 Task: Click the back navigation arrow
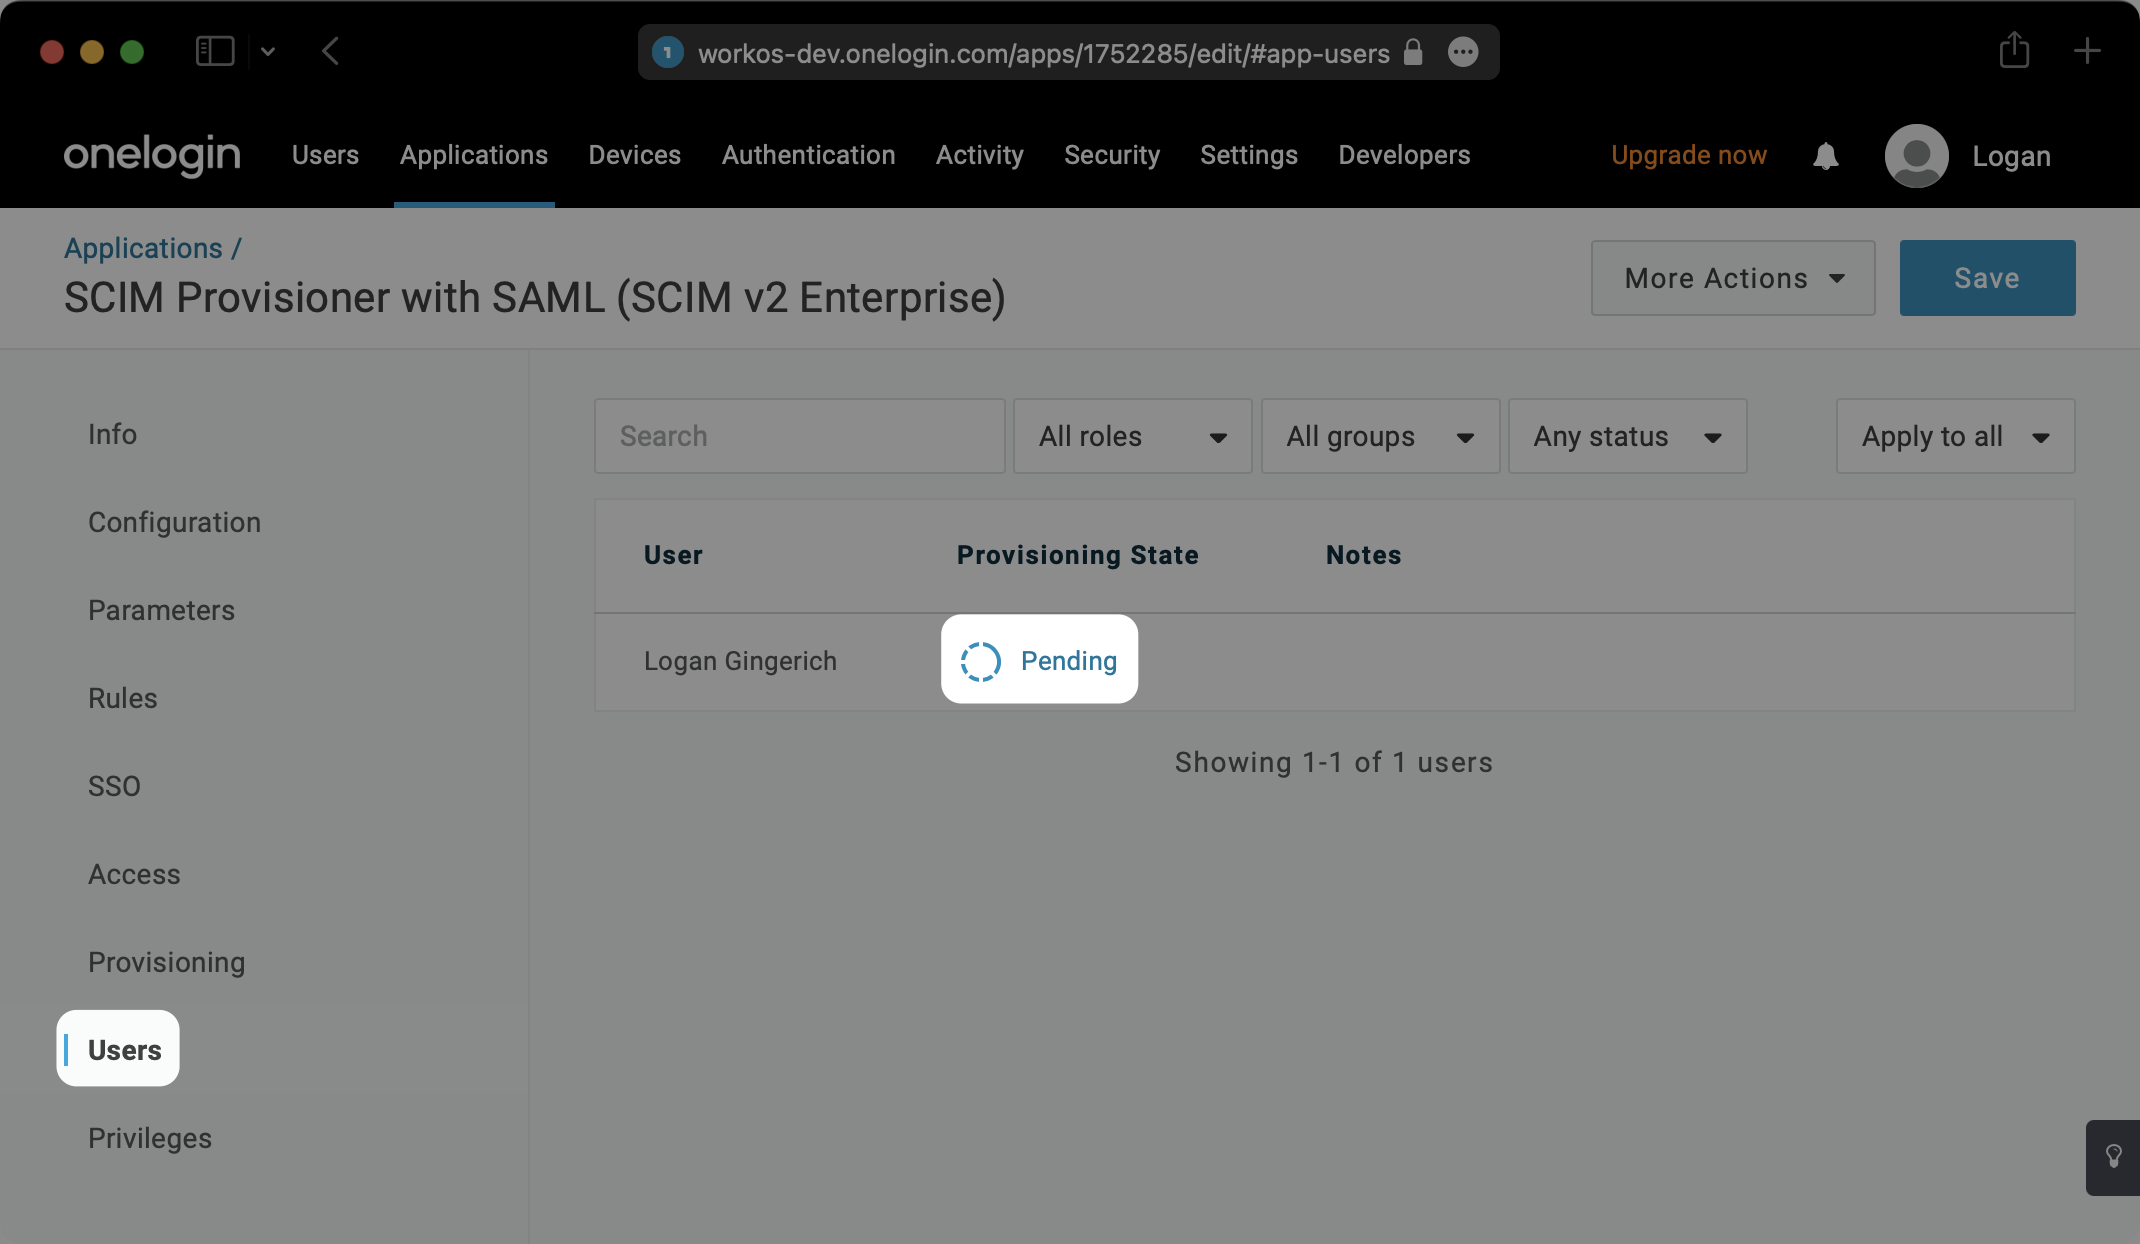click(331, 51)
